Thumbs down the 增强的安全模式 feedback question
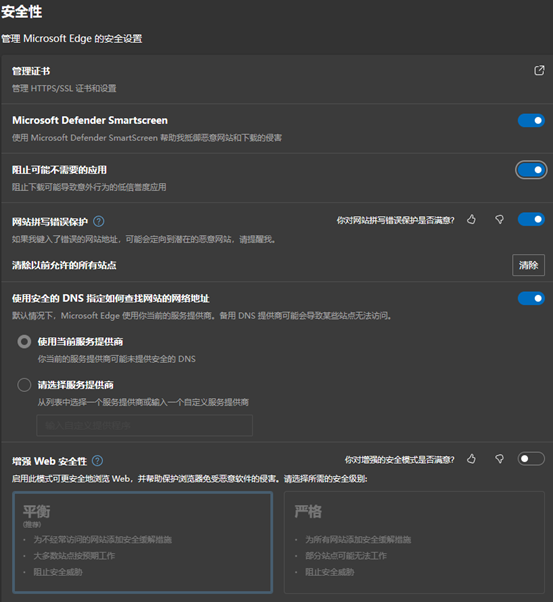Image resolution: width=553 pixels, height=602 pixels. coord(499,459)
